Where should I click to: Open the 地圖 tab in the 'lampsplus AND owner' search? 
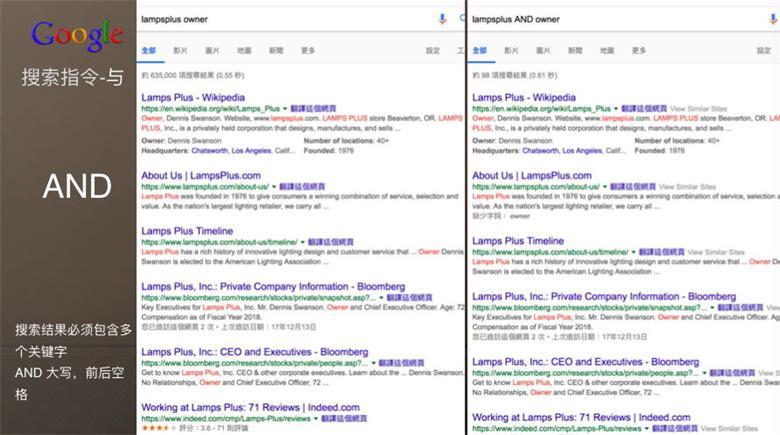click(x=607, y=50)
